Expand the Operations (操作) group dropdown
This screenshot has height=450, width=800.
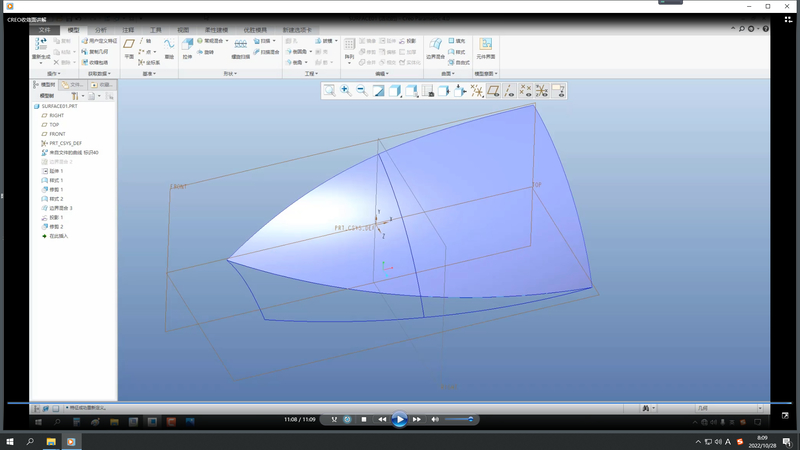54,74
